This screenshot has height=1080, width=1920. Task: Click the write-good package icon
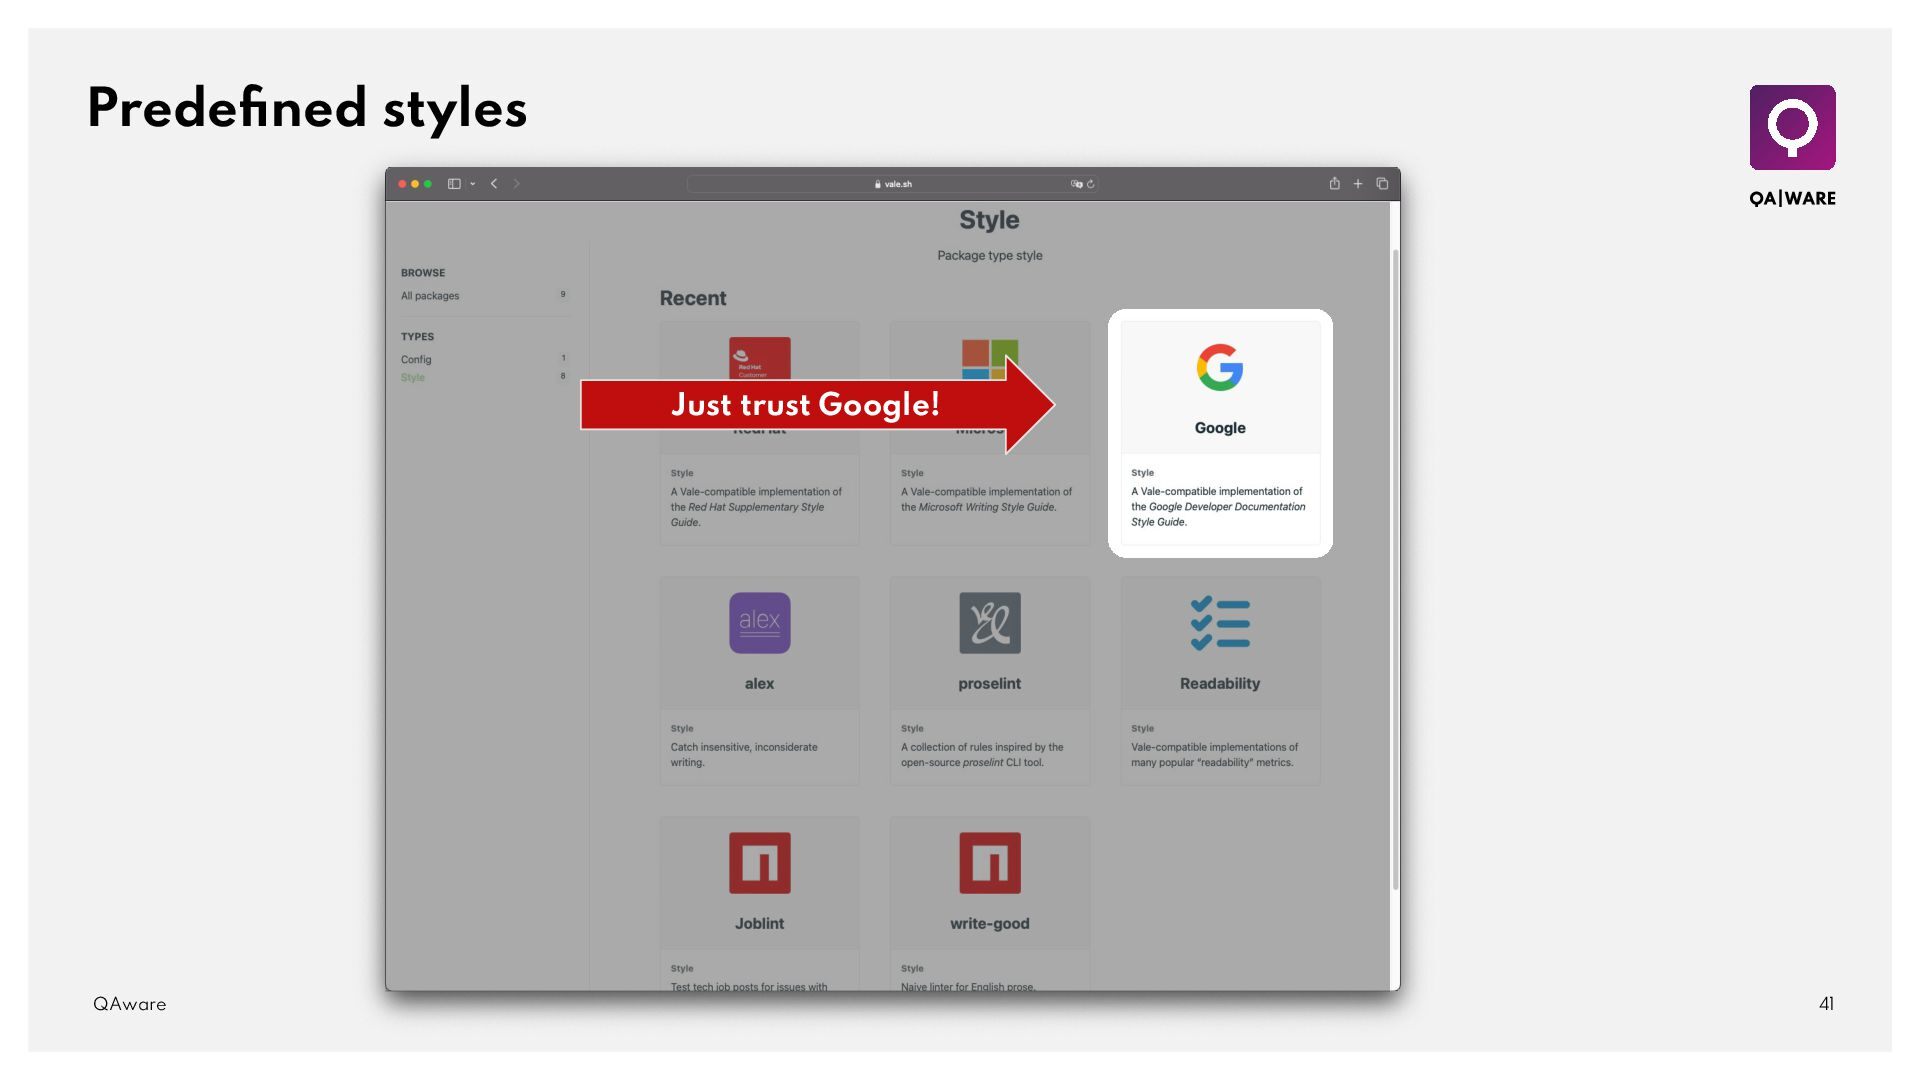[989, 863]
